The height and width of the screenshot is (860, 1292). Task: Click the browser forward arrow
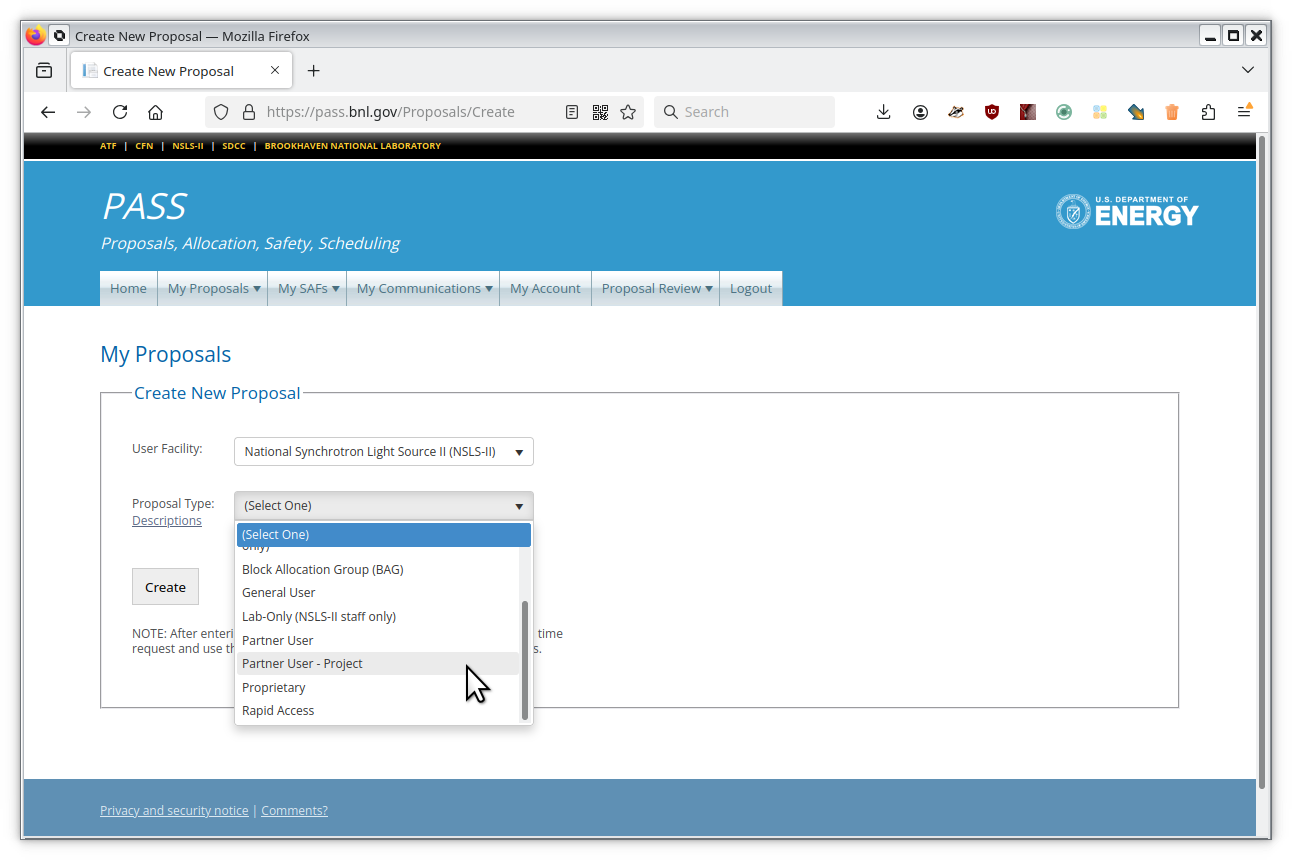pyautogui.click(x=84, y=112)
